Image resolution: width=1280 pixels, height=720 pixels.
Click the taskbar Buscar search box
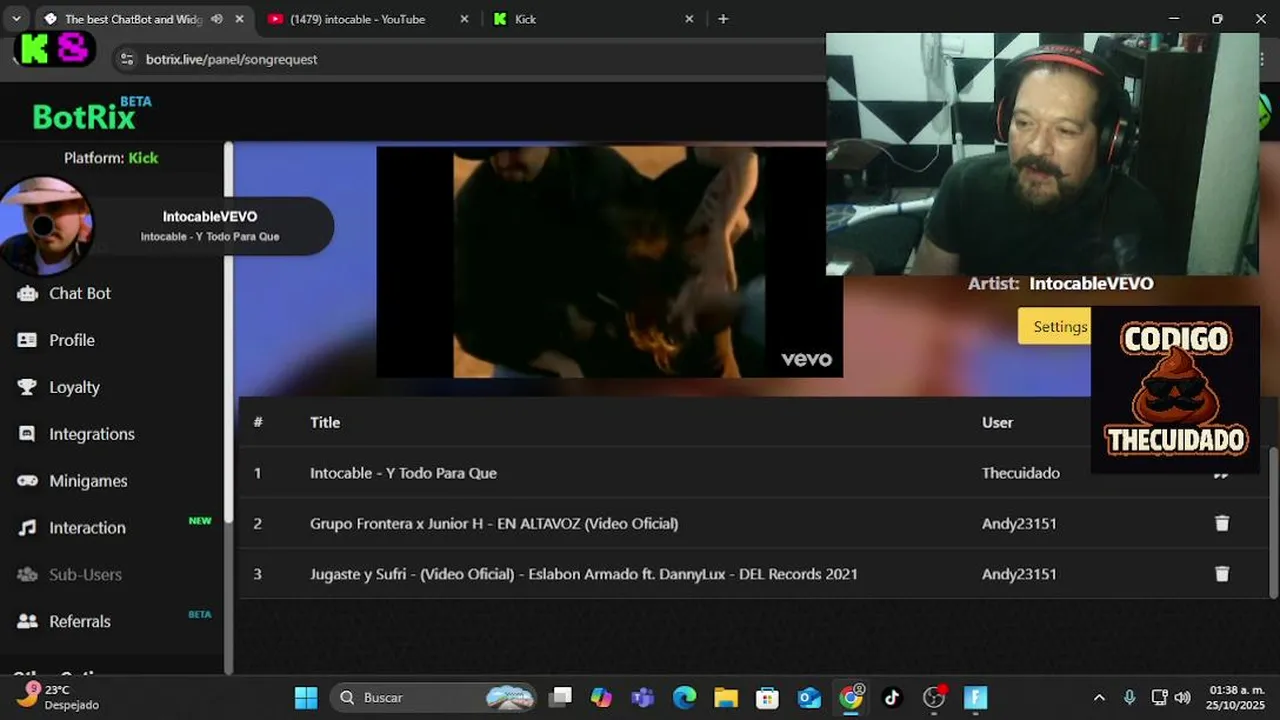(x=432, y=697)
